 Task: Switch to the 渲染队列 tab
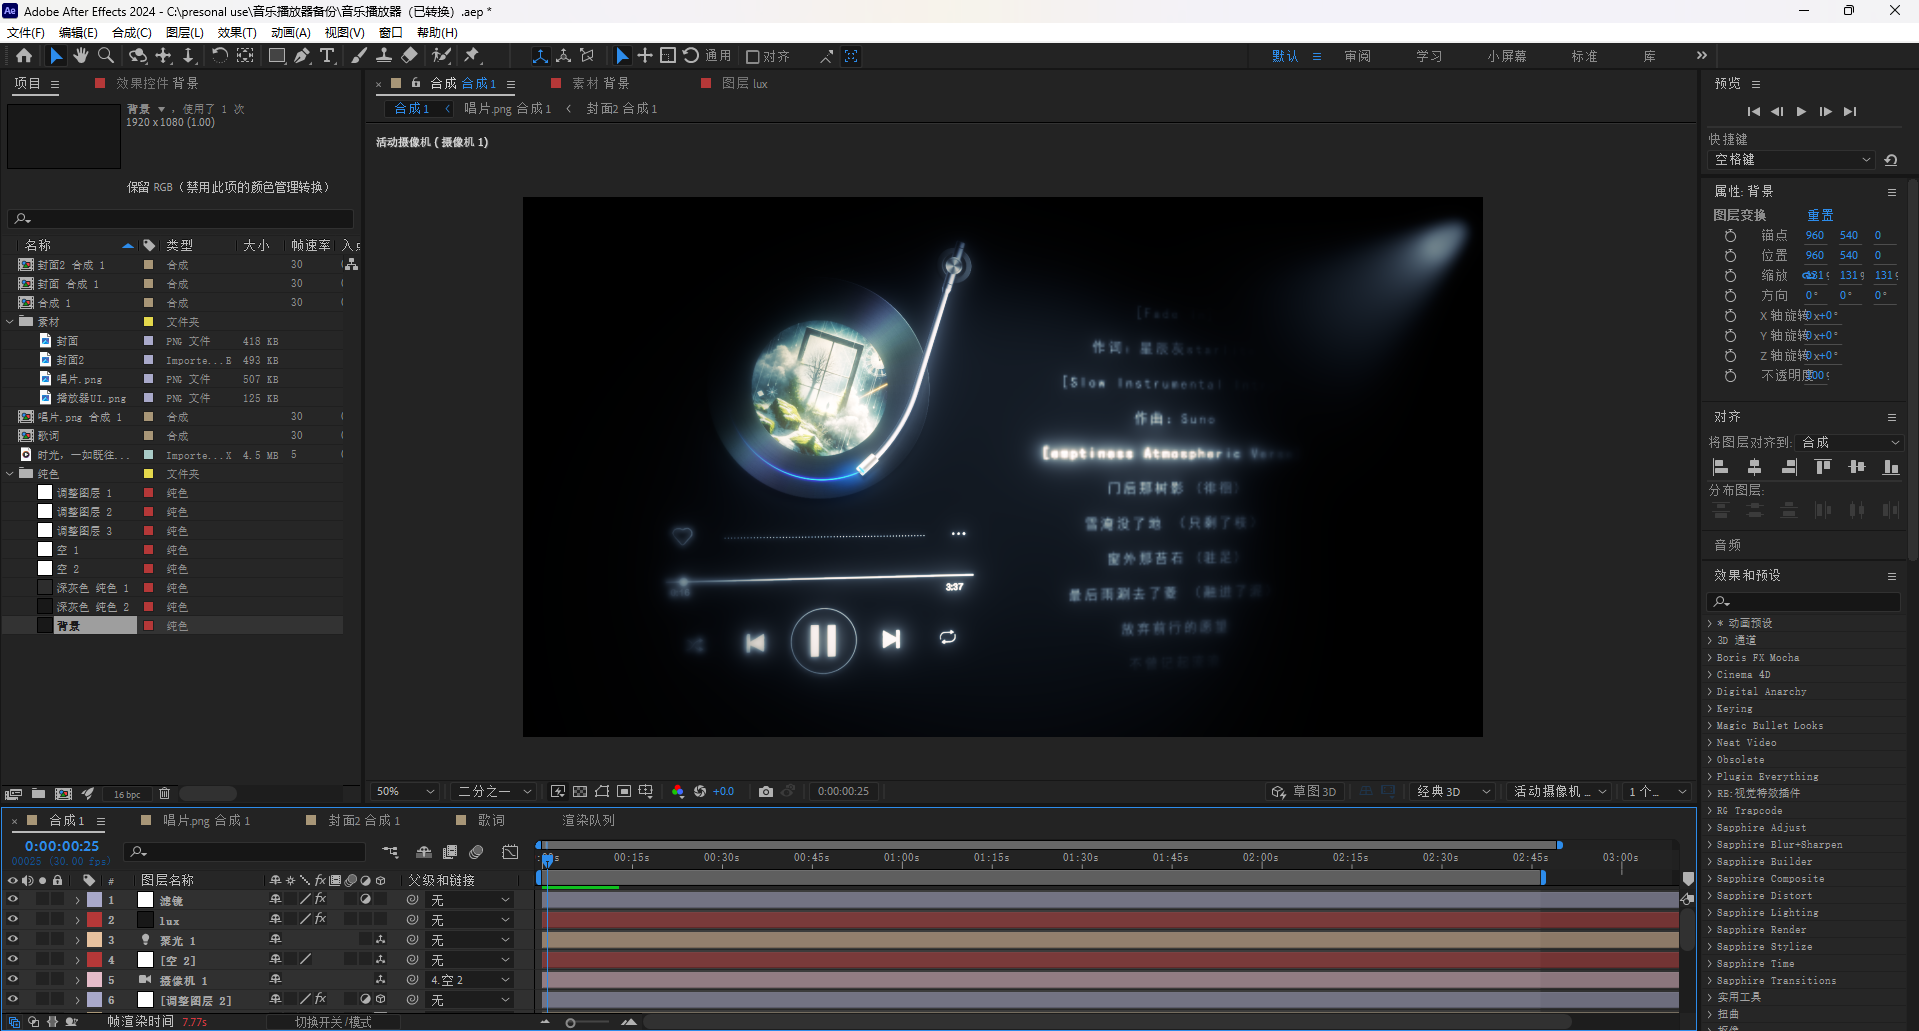coord(589,821)
